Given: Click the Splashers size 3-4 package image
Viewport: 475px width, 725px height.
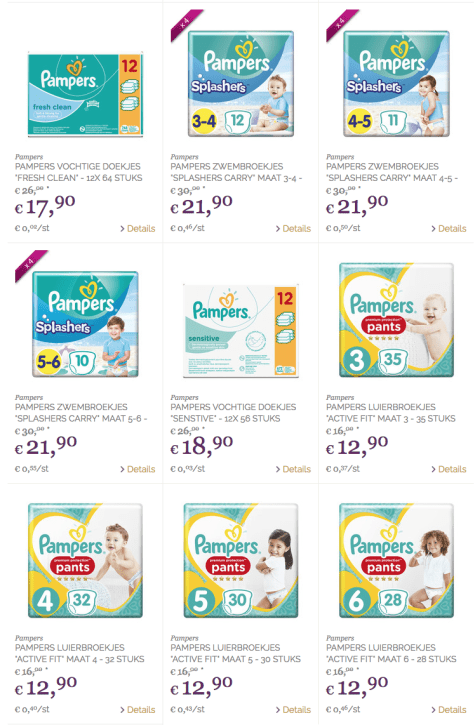Looking at the screenshot, I should click(241, 83).
